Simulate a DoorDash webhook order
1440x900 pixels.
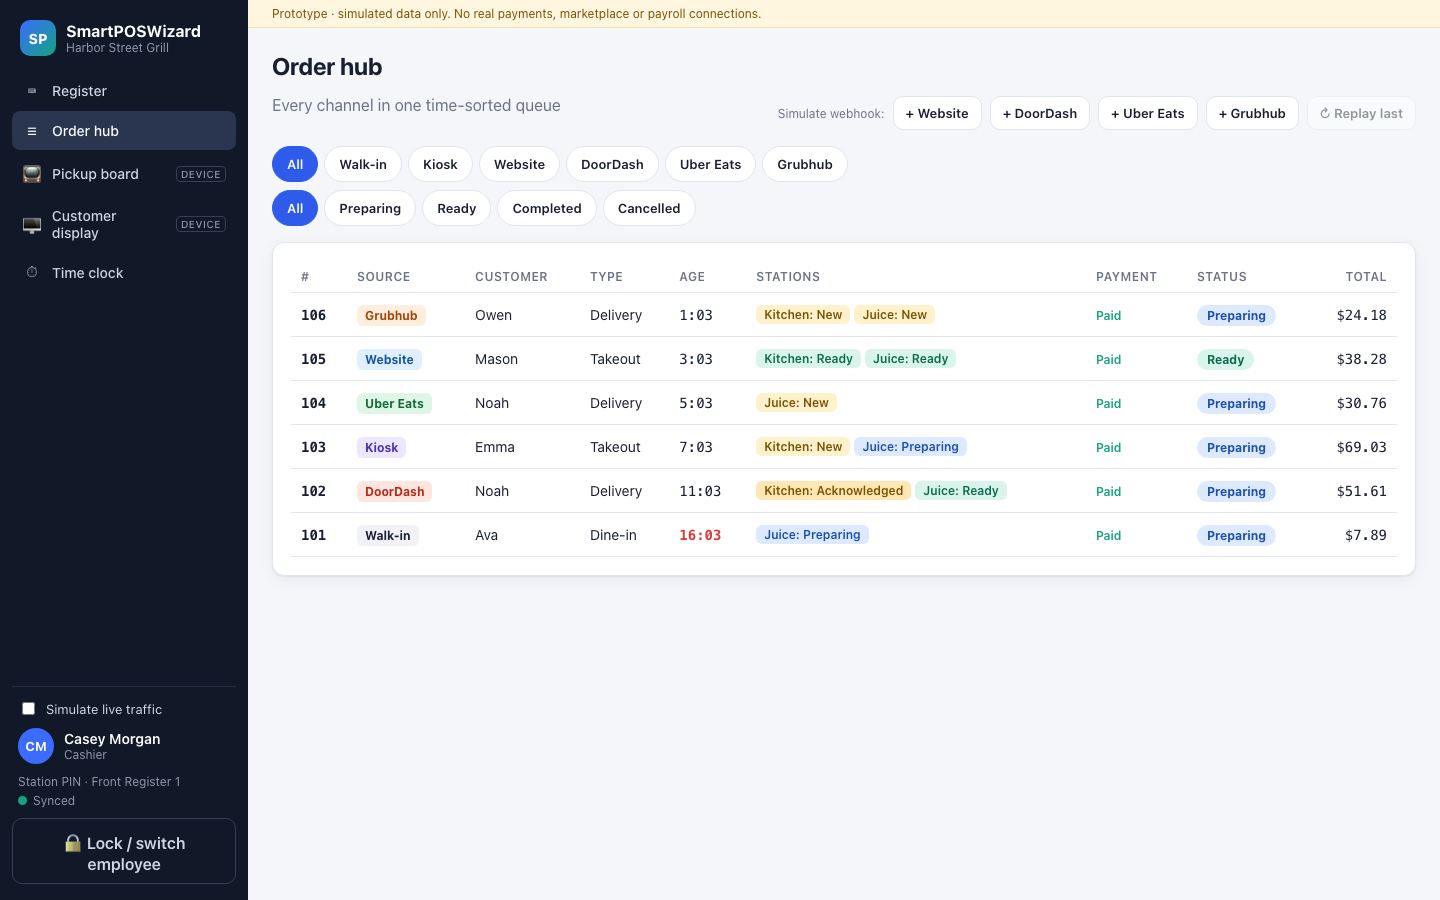(1040, 113)
